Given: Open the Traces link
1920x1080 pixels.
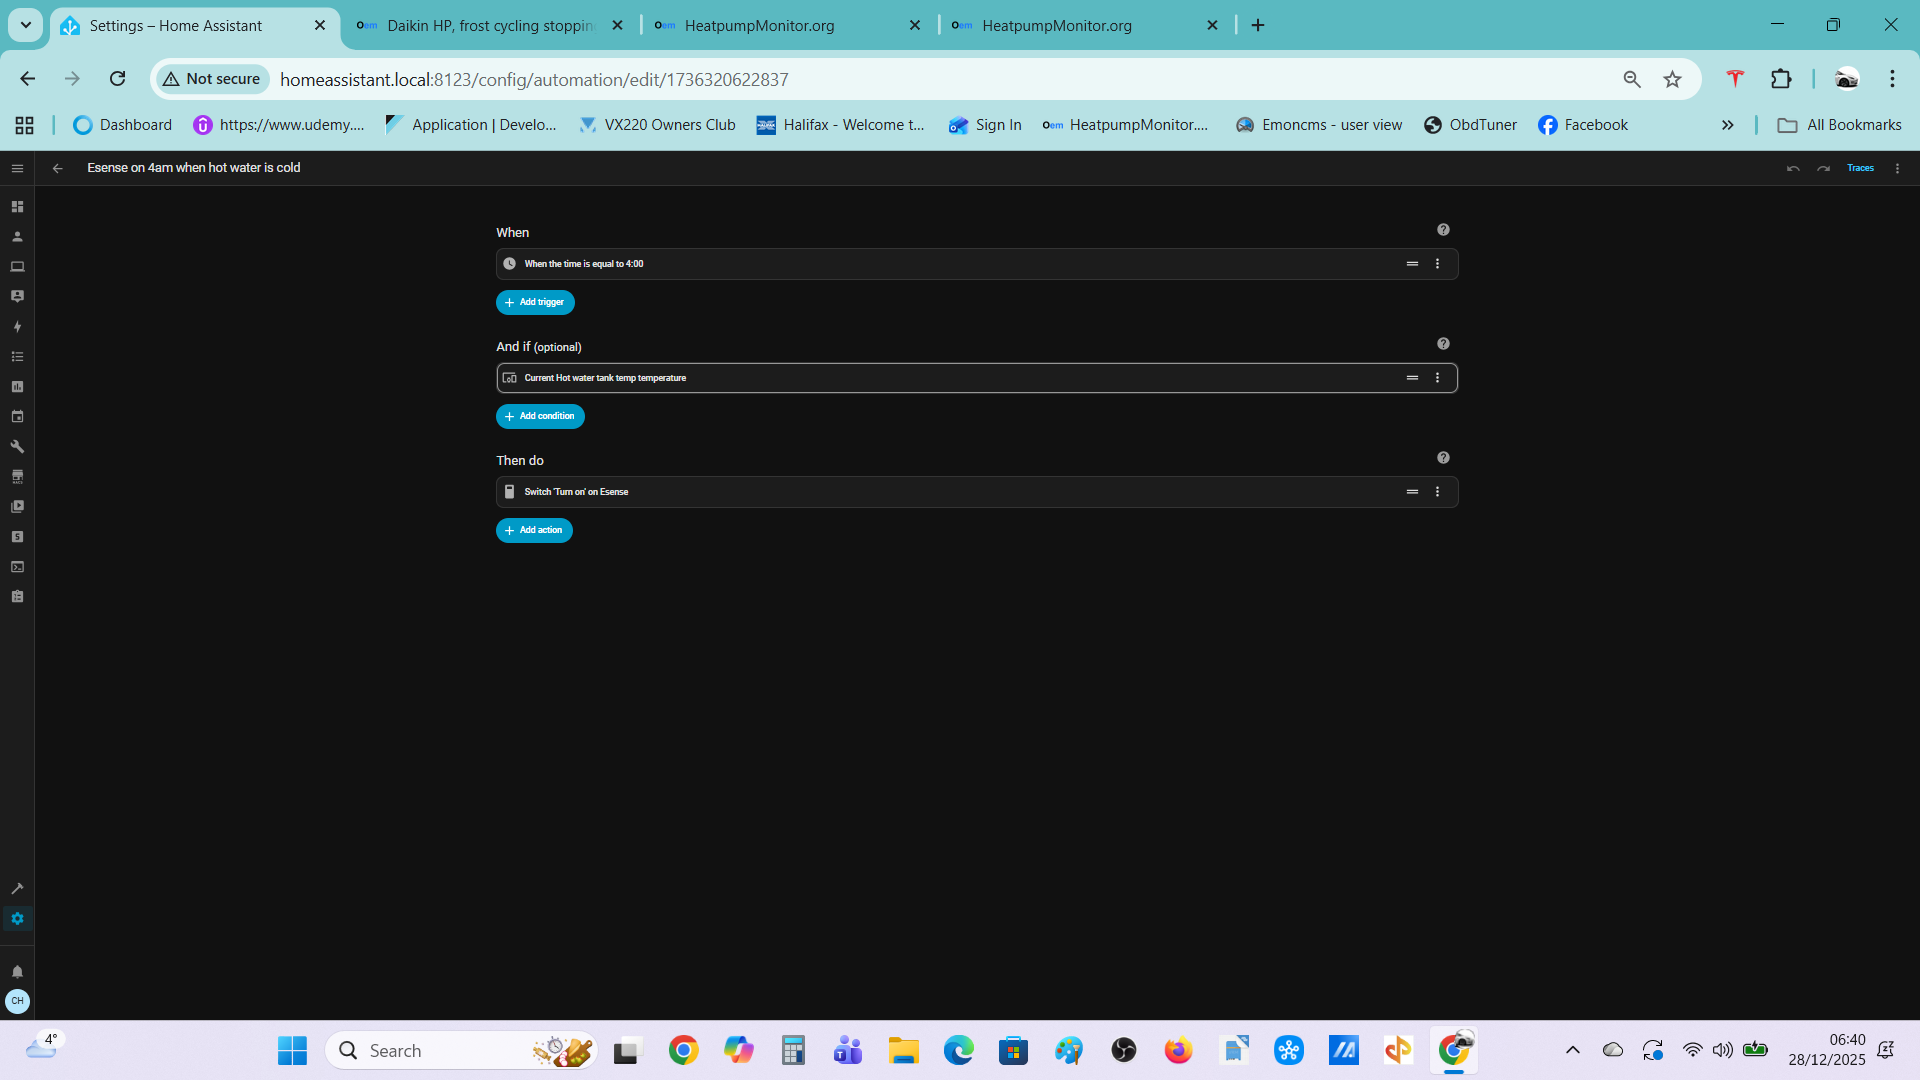Looking at the screenshot, I should click(x=1860, y=168).
